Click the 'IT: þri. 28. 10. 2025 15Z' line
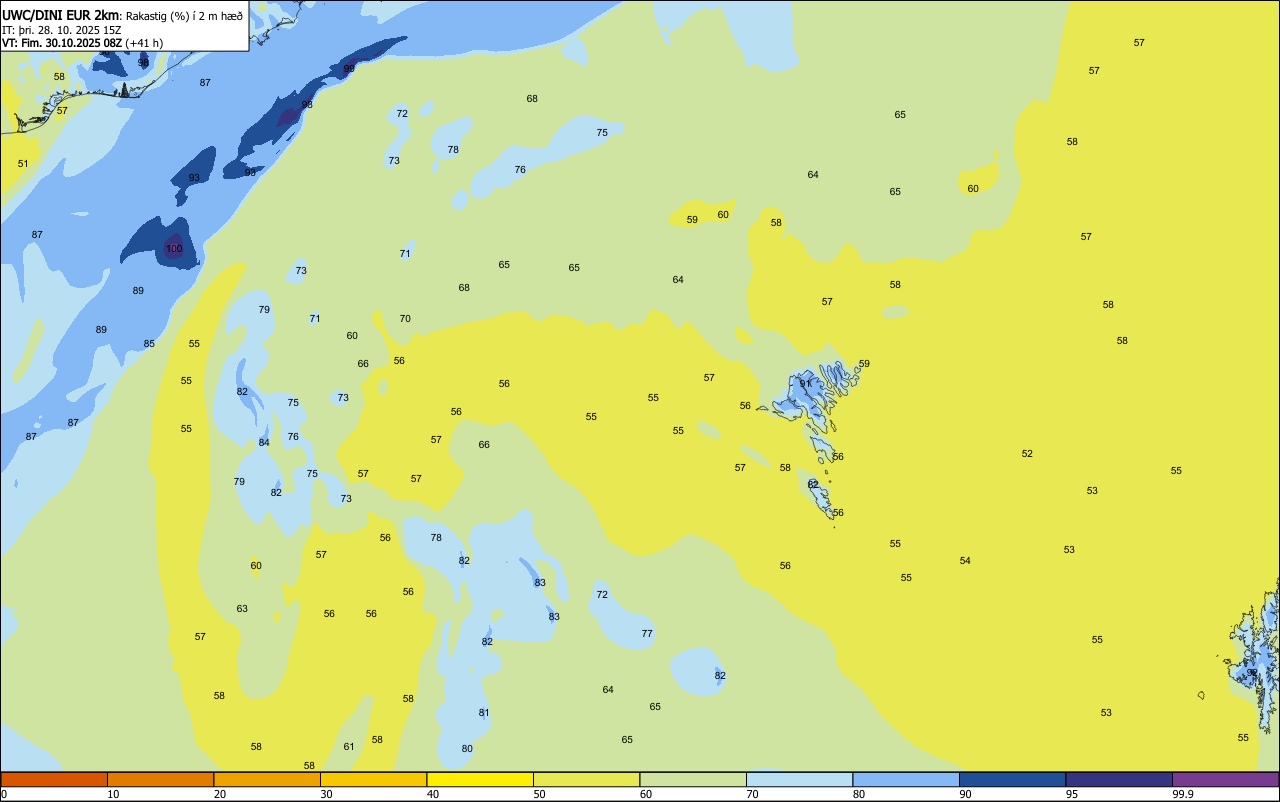1280x802 pixels. click(x=62, y=30)
